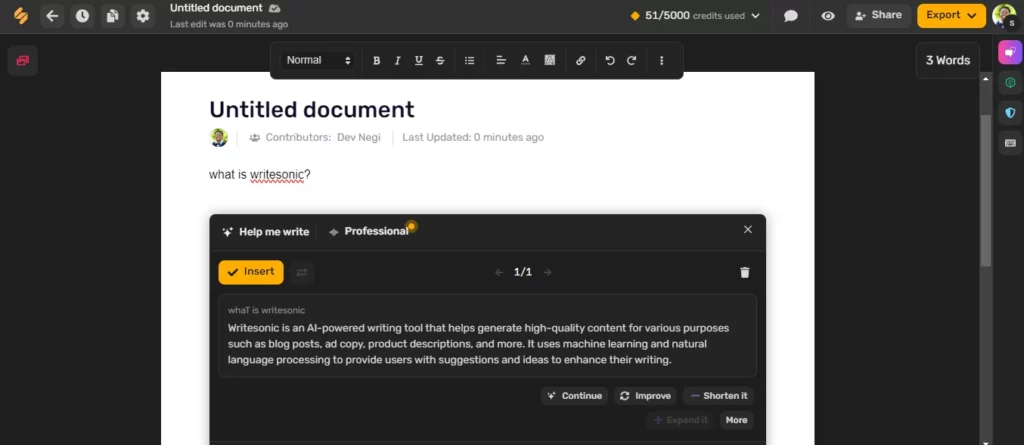Click the Improve button
Screen dimensions: 1024x445
click(x=645, y=396)
